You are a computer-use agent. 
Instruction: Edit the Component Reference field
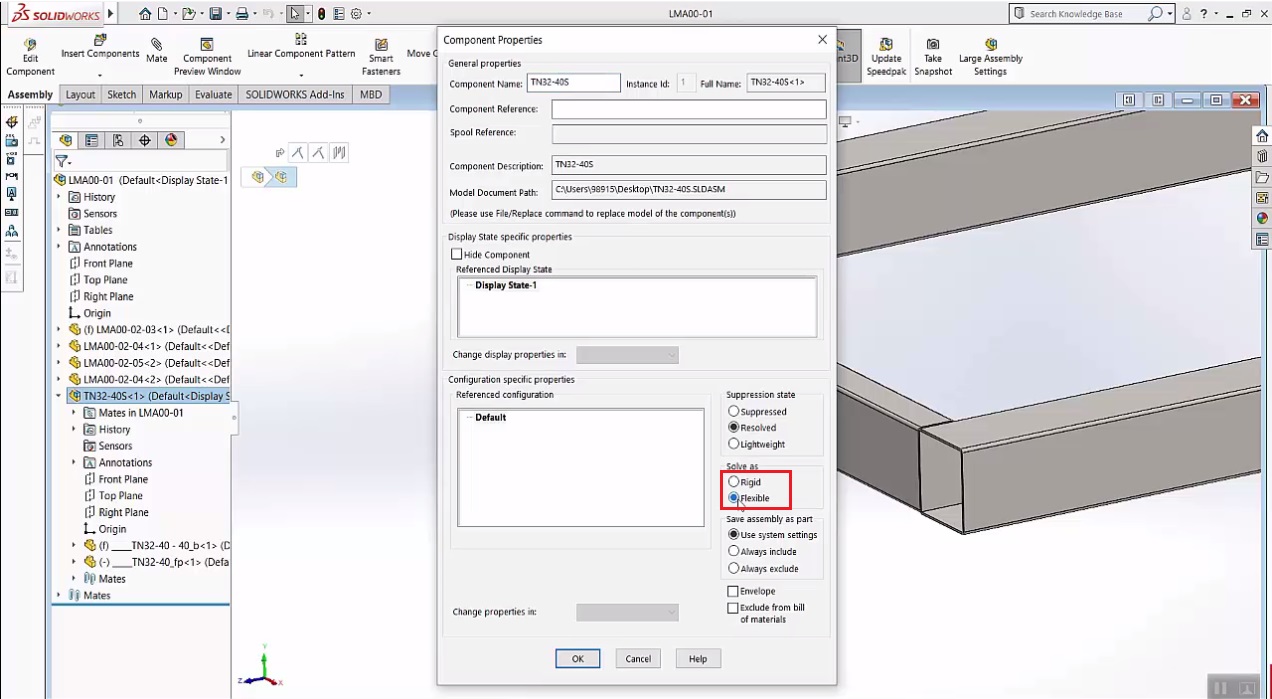(x=688, y=109)
